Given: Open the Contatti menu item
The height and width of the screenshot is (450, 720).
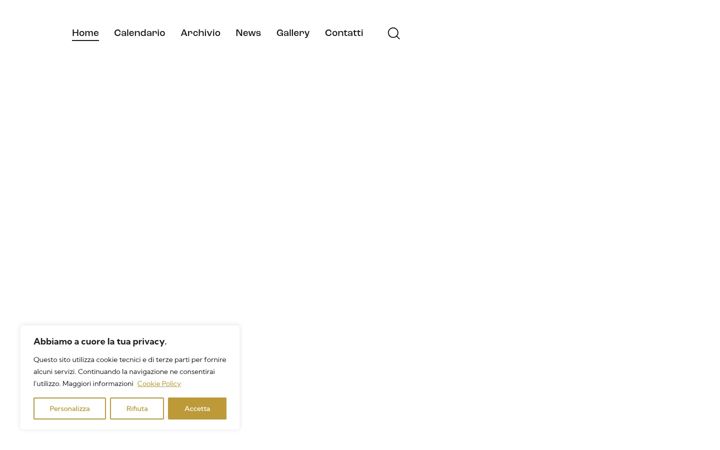Looking at the screenshot, I should click(344, 33).
